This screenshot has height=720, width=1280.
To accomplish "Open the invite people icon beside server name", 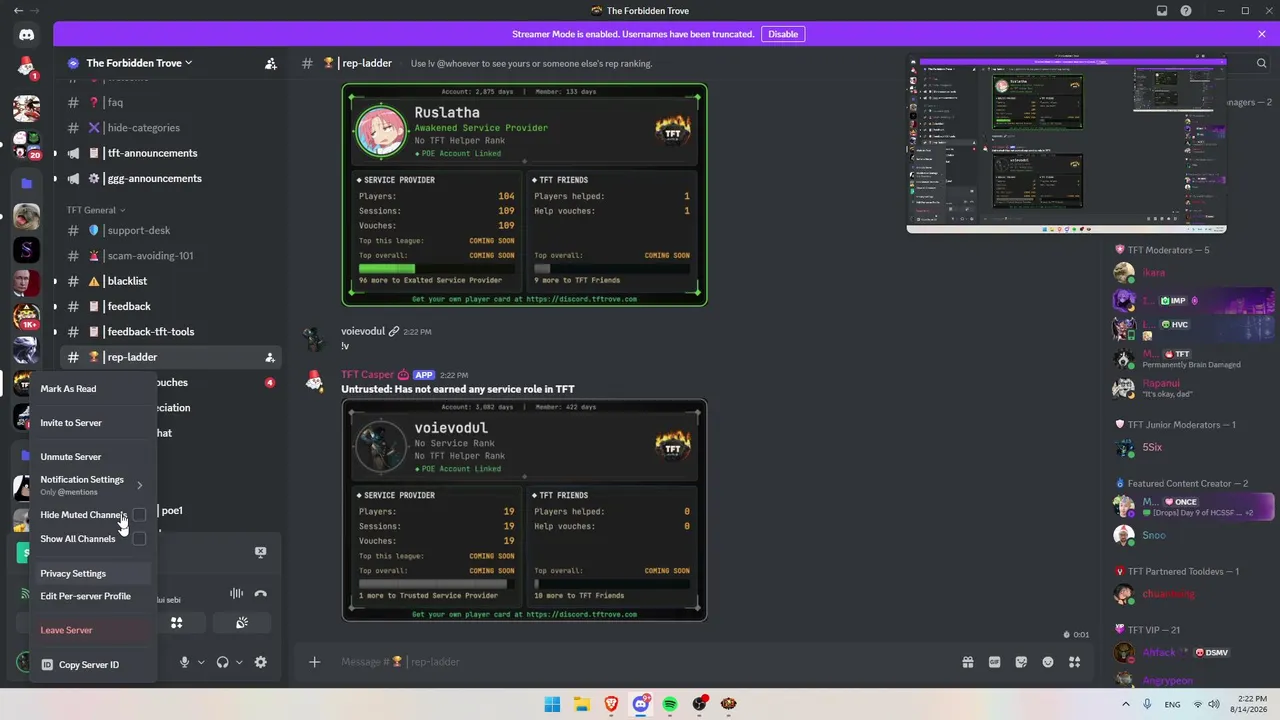I will point(270,63).
